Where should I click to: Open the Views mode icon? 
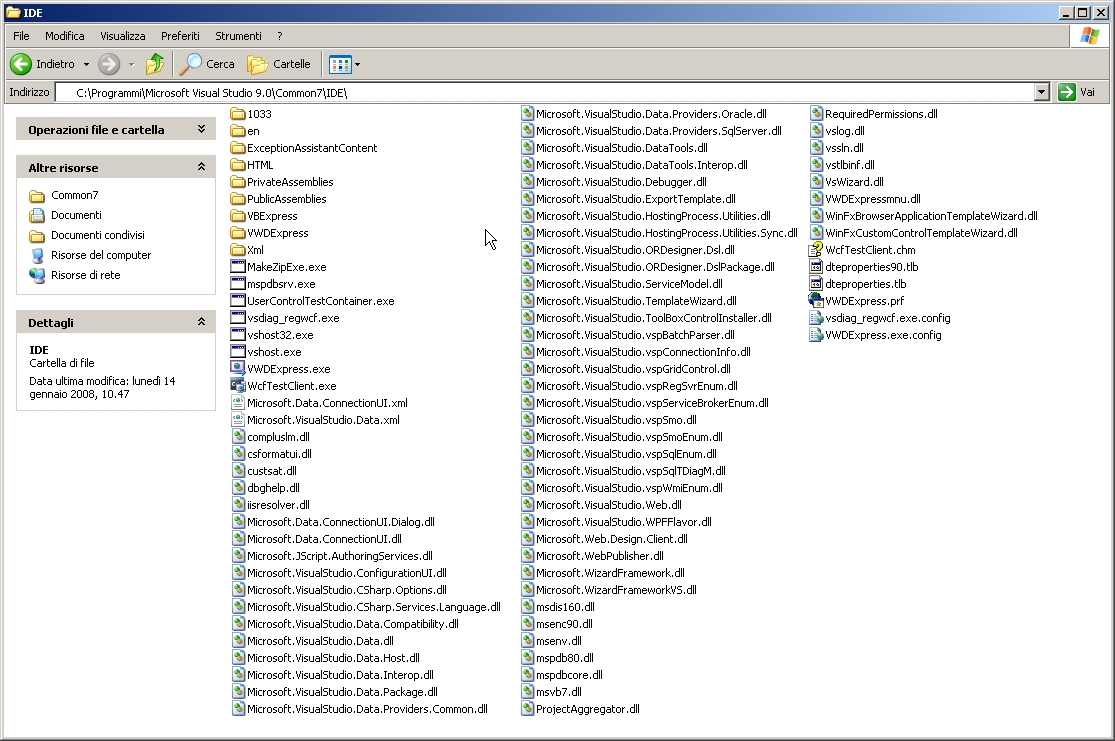[340, 64]
